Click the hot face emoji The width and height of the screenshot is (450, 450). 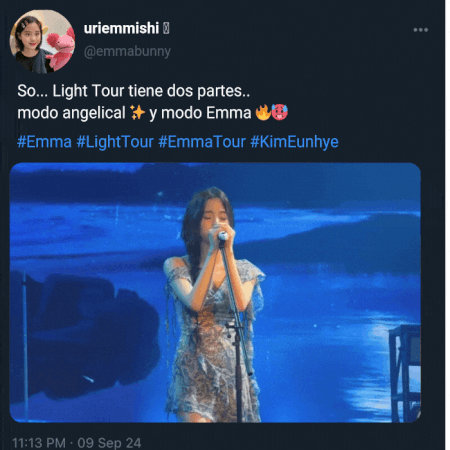(x=280, y=112)
